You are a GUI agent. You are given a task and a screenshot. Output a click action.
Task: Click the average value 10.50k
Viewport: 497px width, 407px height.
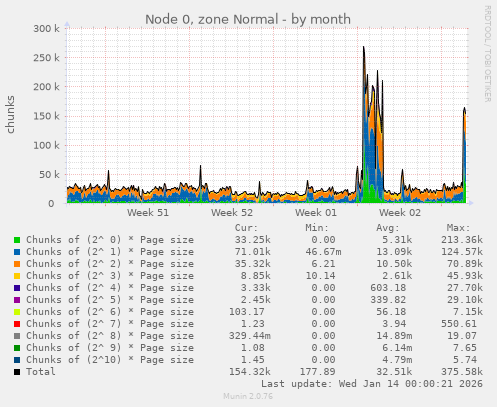(394, 264)
